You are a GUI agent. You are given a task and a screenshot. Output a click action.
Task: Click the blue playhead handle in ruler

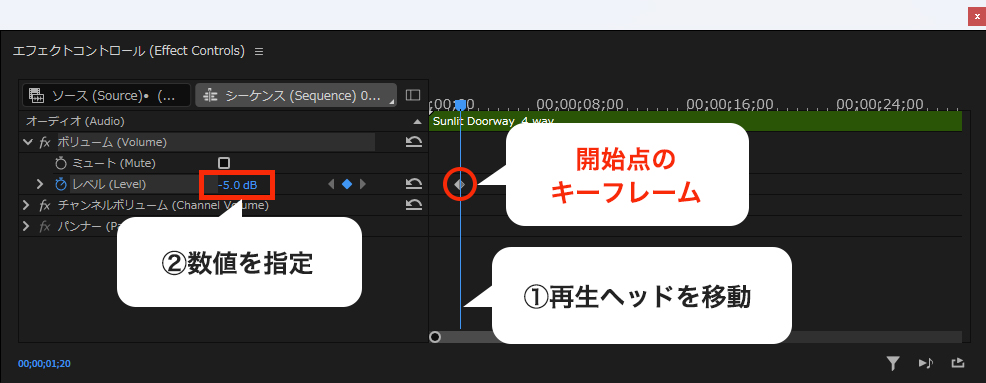(x=460, y=104)
